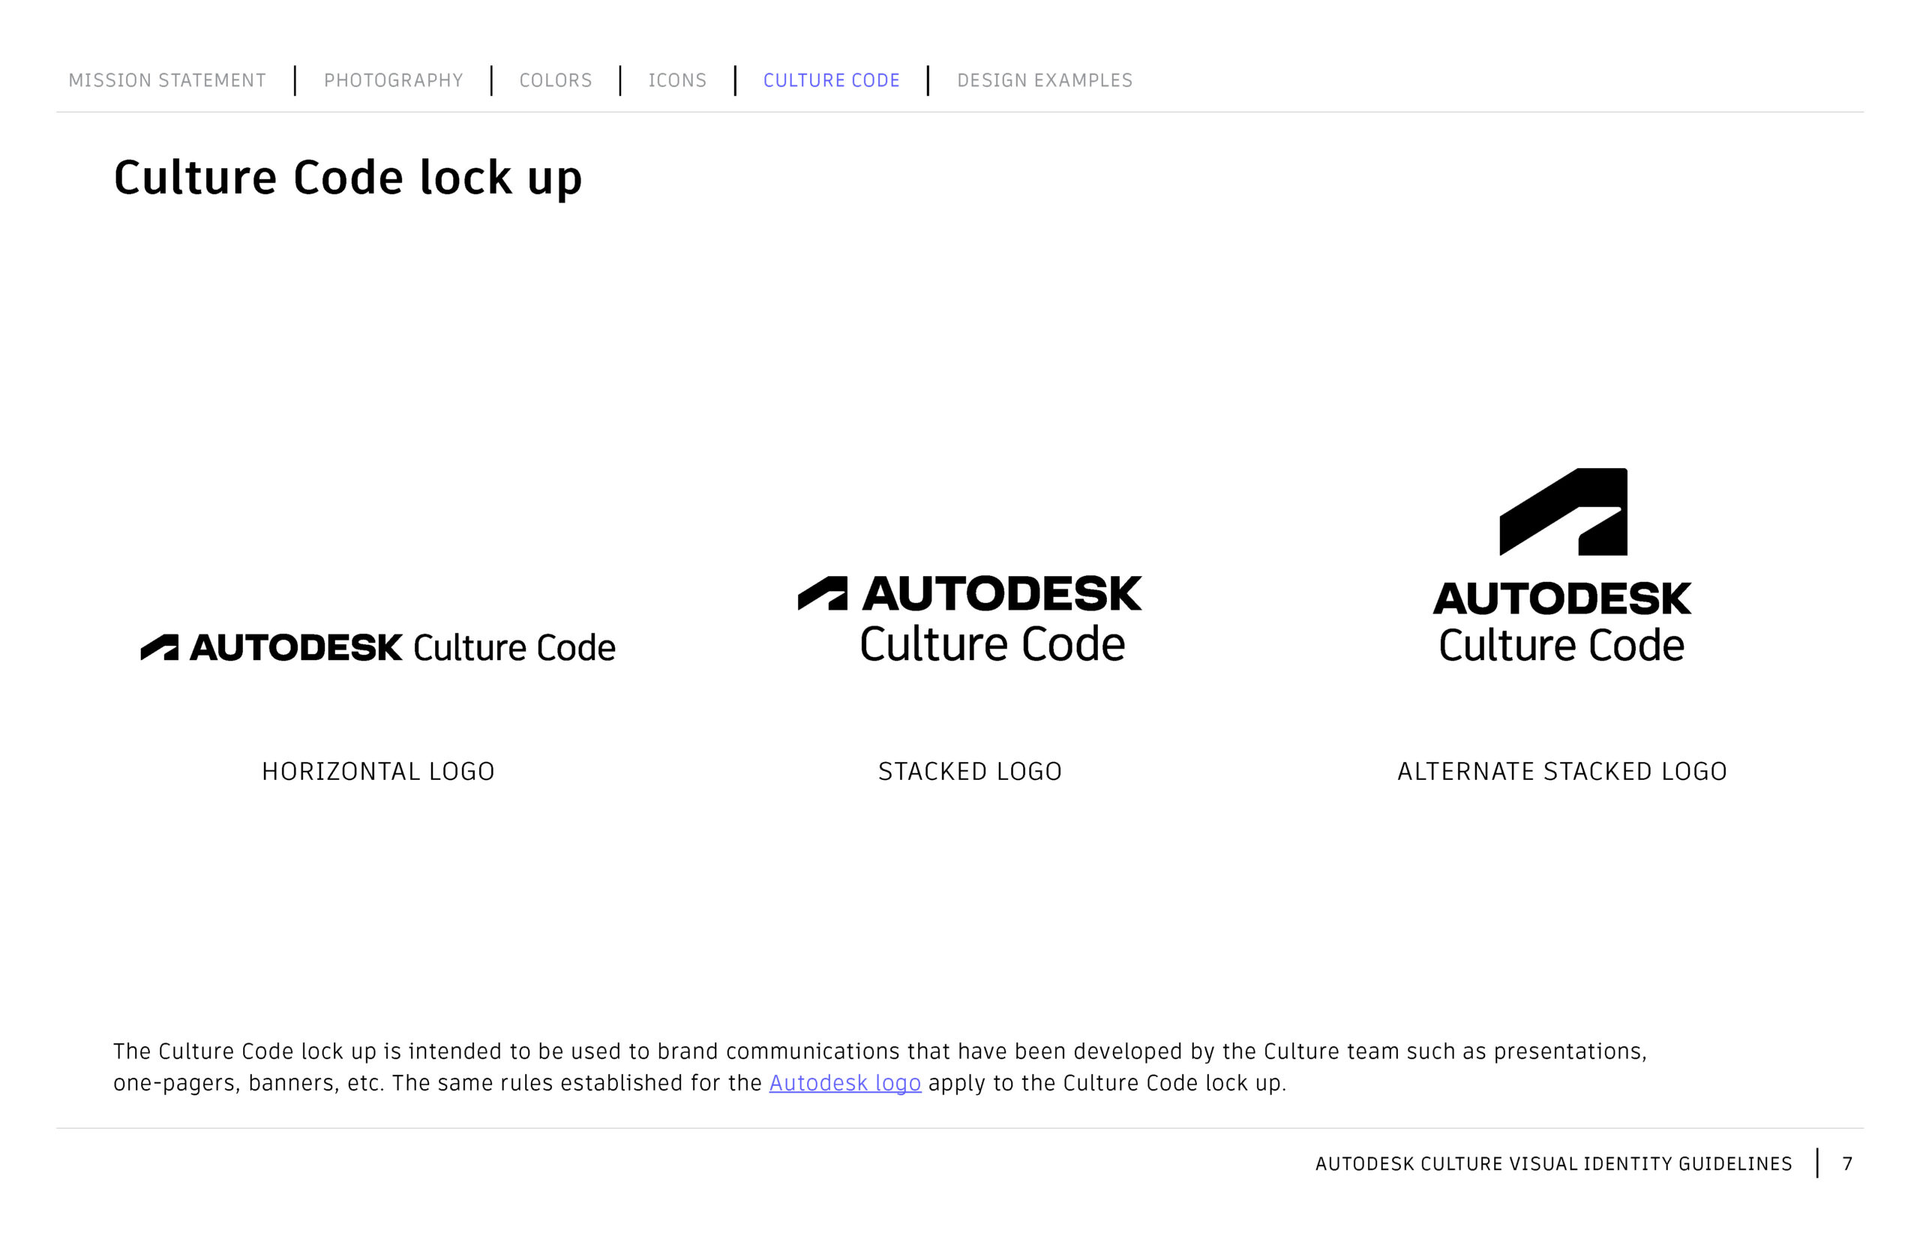Screen dimensions: 1920x1242
Task: Click the highlighted Culture Code tab
Action: (831, 80)
